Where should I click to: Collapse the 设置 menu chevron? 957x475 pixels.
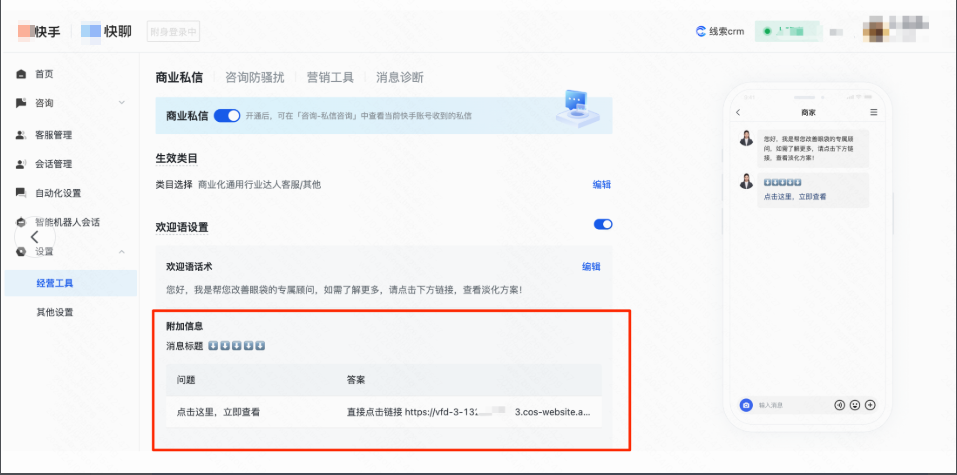(121, 252)
